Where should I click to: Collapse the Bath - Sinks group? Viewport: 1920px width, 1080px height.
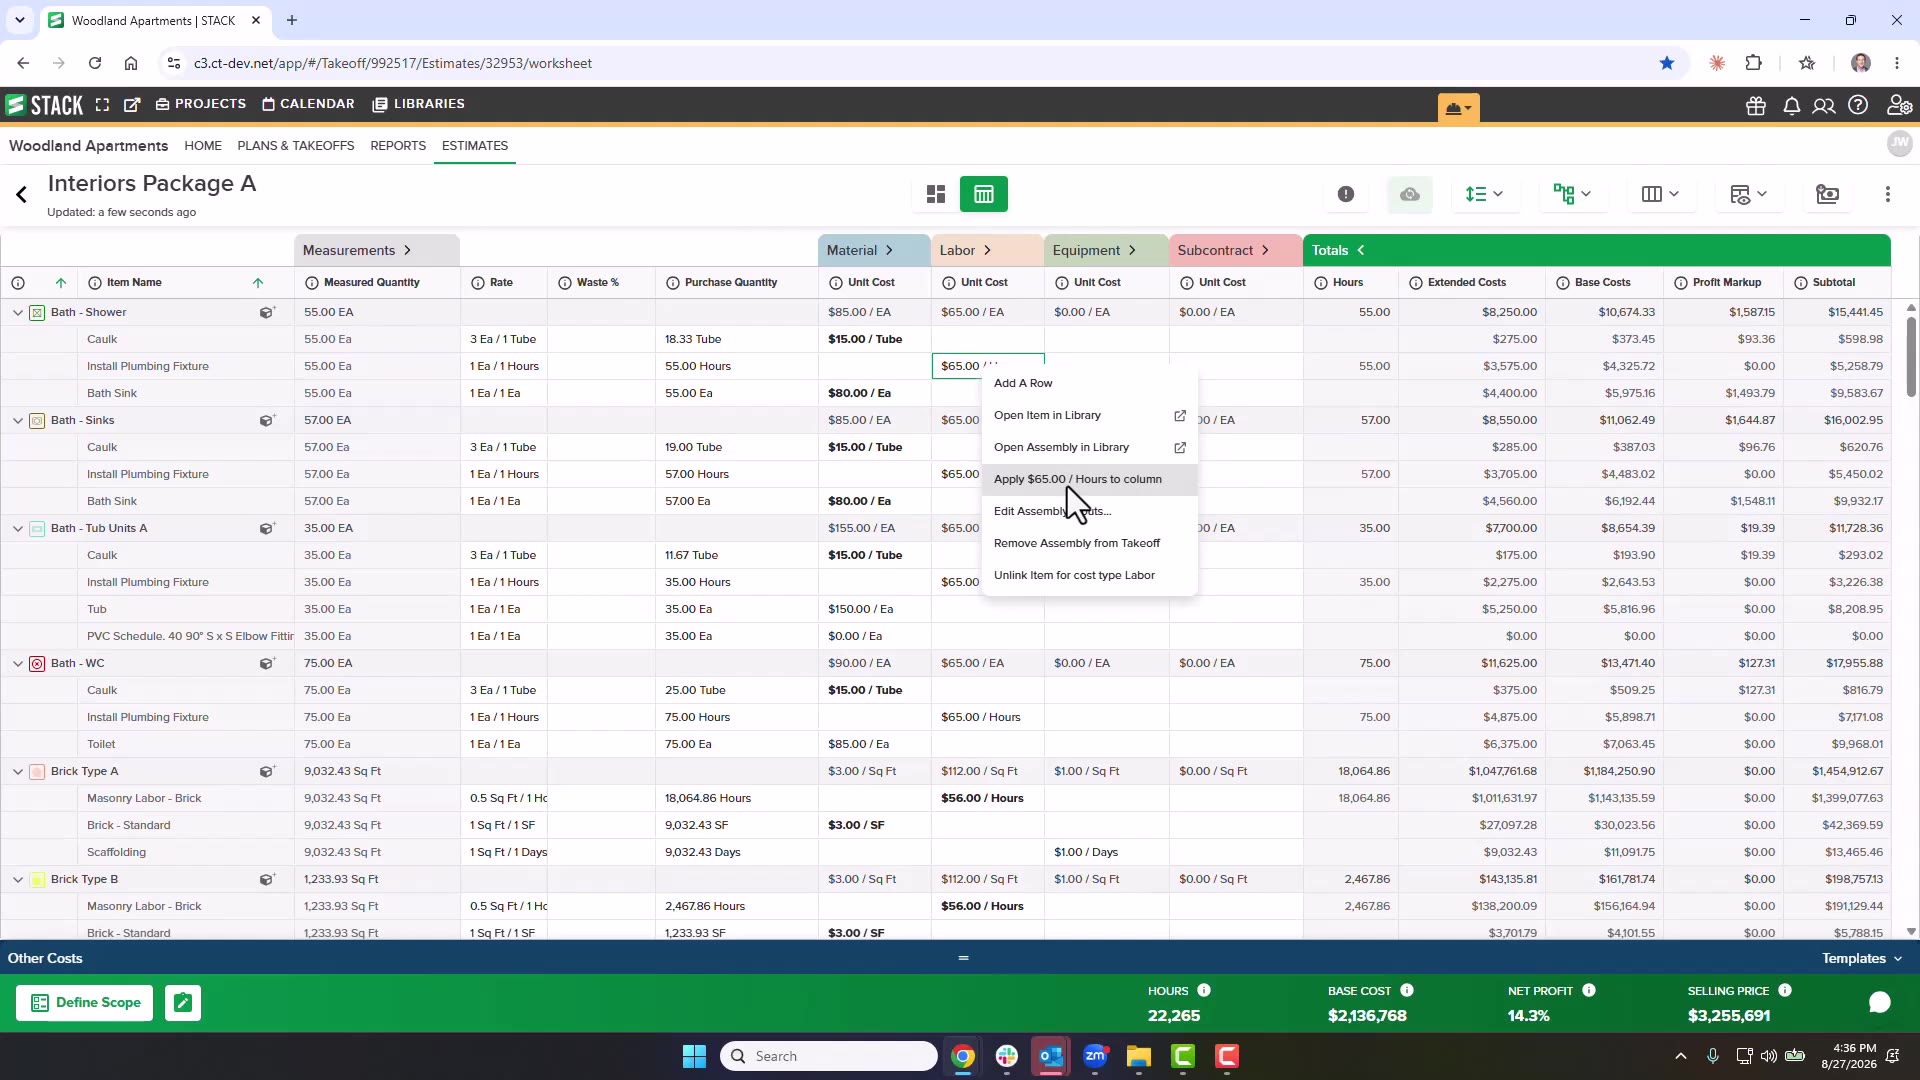click(18, 420)
